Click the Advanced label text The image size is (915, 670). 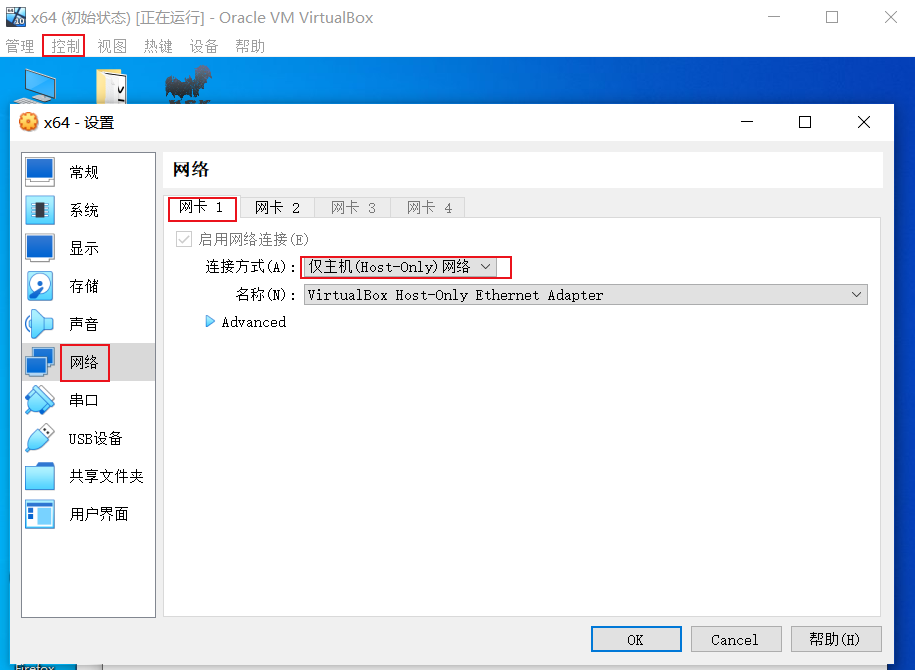pyautogui.click(x=254, y=322)
